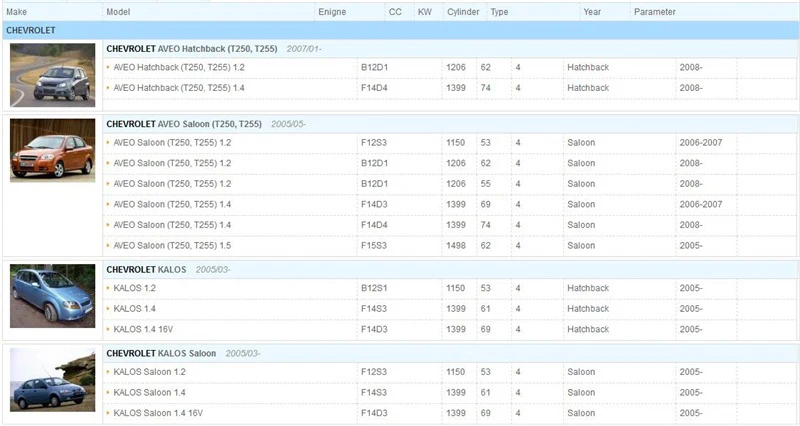Click the Make column header

tap(17, 12)
